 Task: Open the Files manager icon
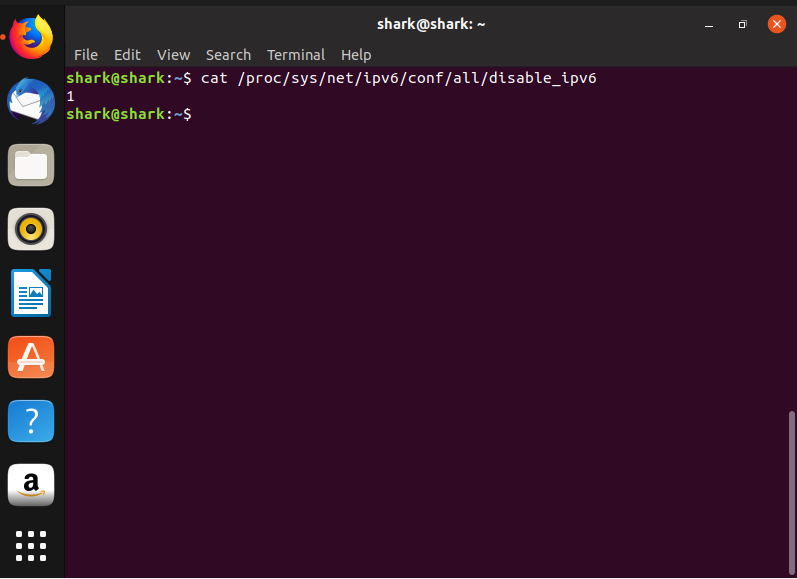pos(31,165)
